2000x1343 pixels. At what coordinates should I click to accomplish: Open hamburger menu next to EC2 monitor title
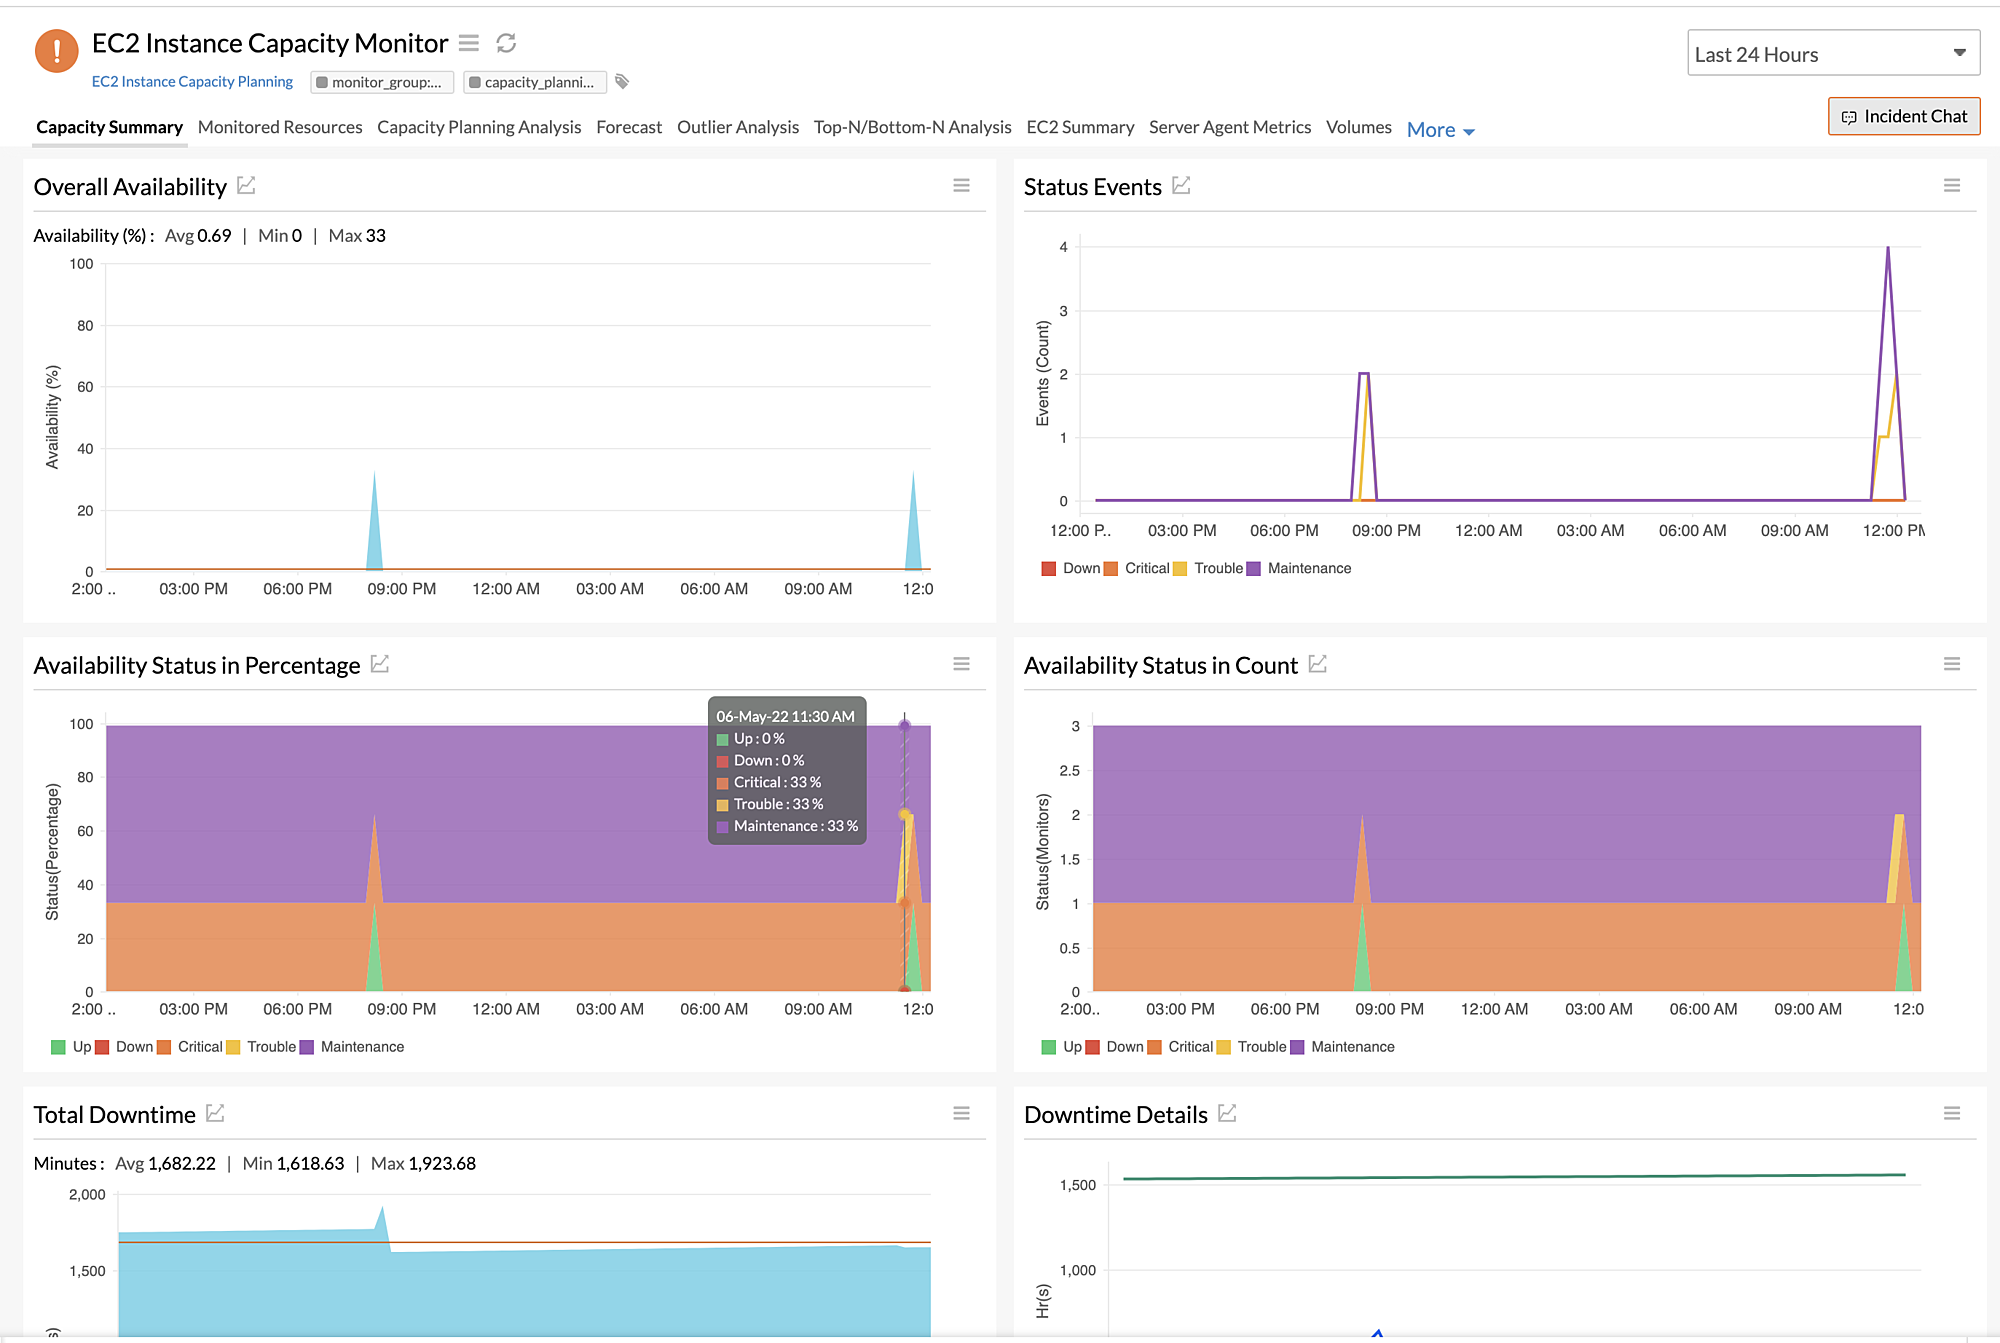[x=469, y=43]
